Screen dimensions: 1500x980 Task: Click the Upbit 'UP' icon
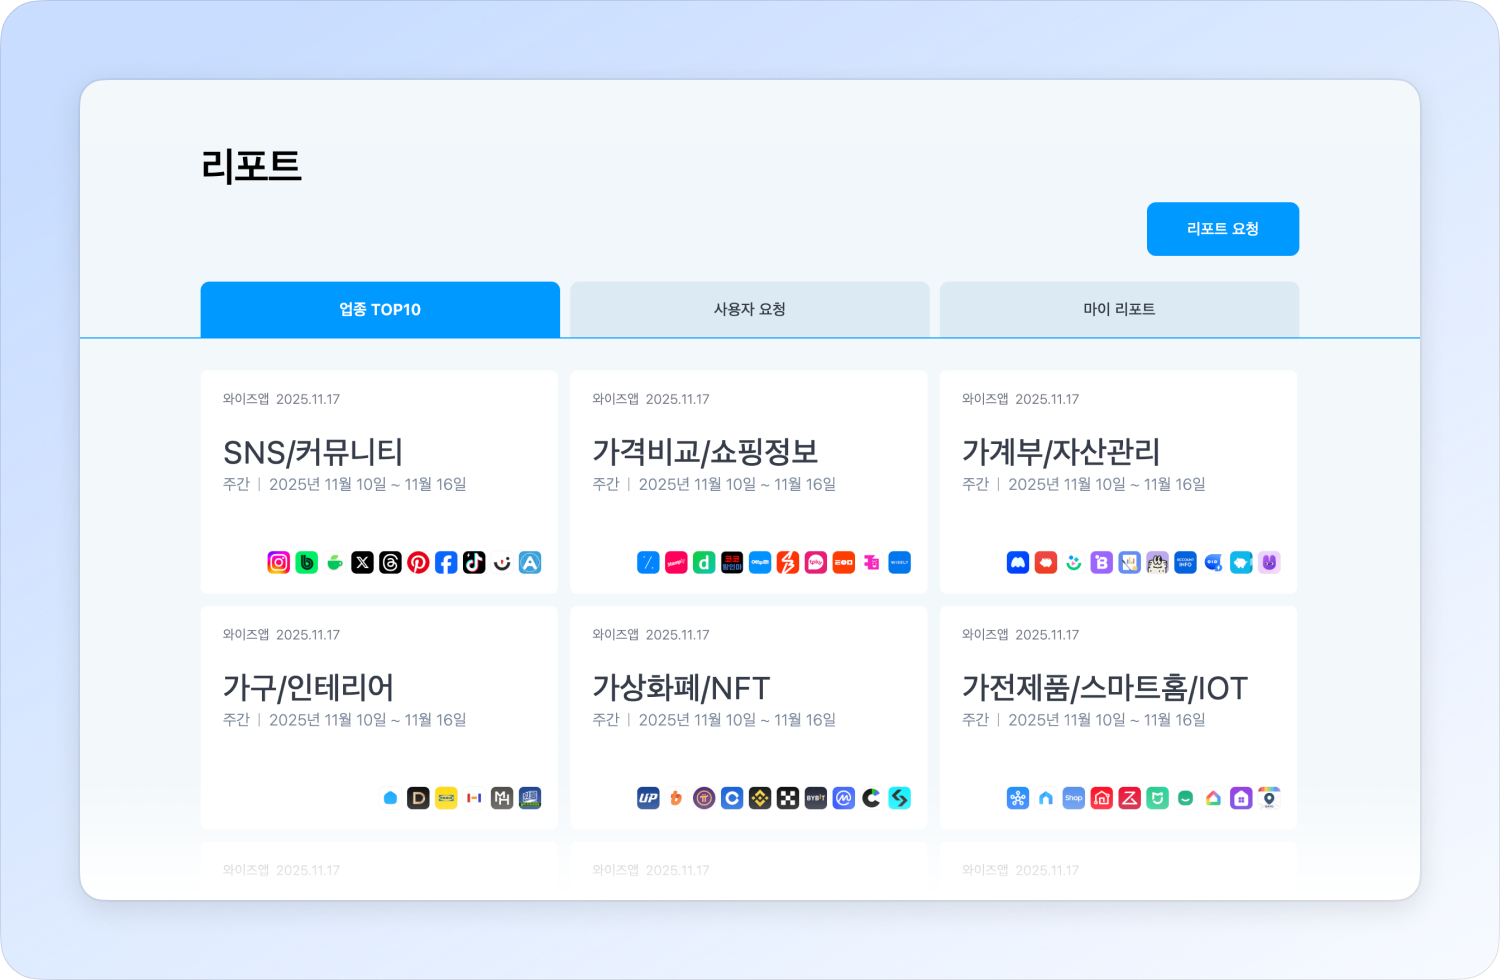point(648,798)
